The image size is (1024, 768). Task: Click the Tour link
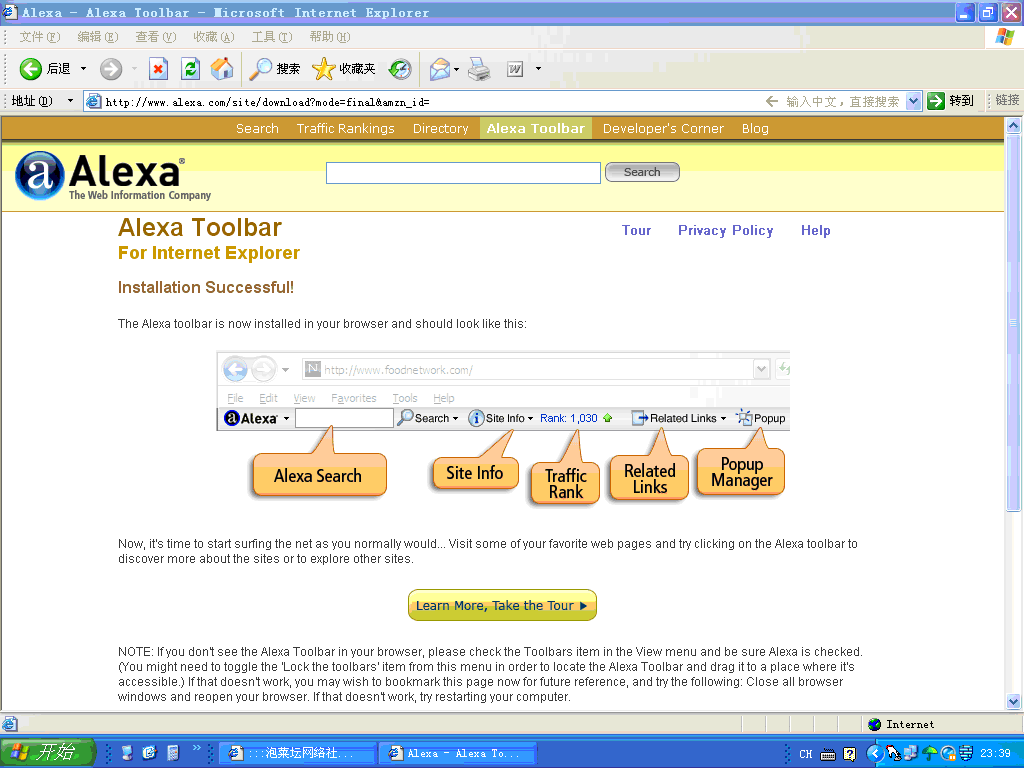click(636, 231)
